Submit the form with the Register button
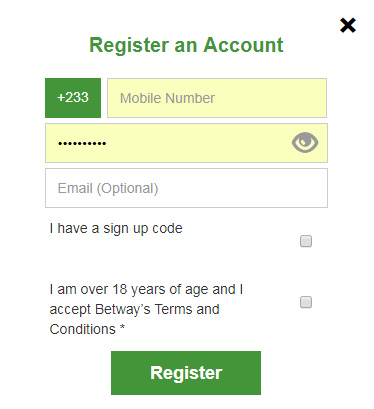Viewport: 374px width, 409px height. [x=186, y=373]
